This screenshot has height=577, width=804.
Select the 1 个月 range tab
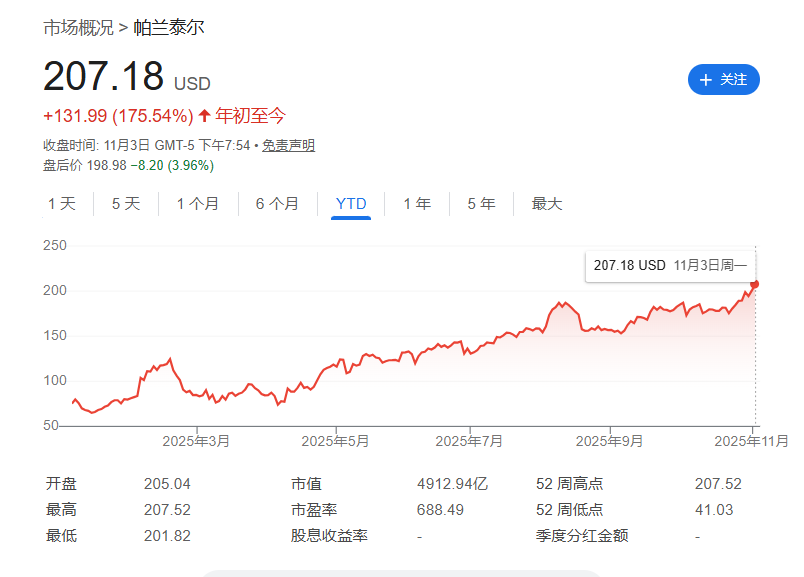(198, 204)
